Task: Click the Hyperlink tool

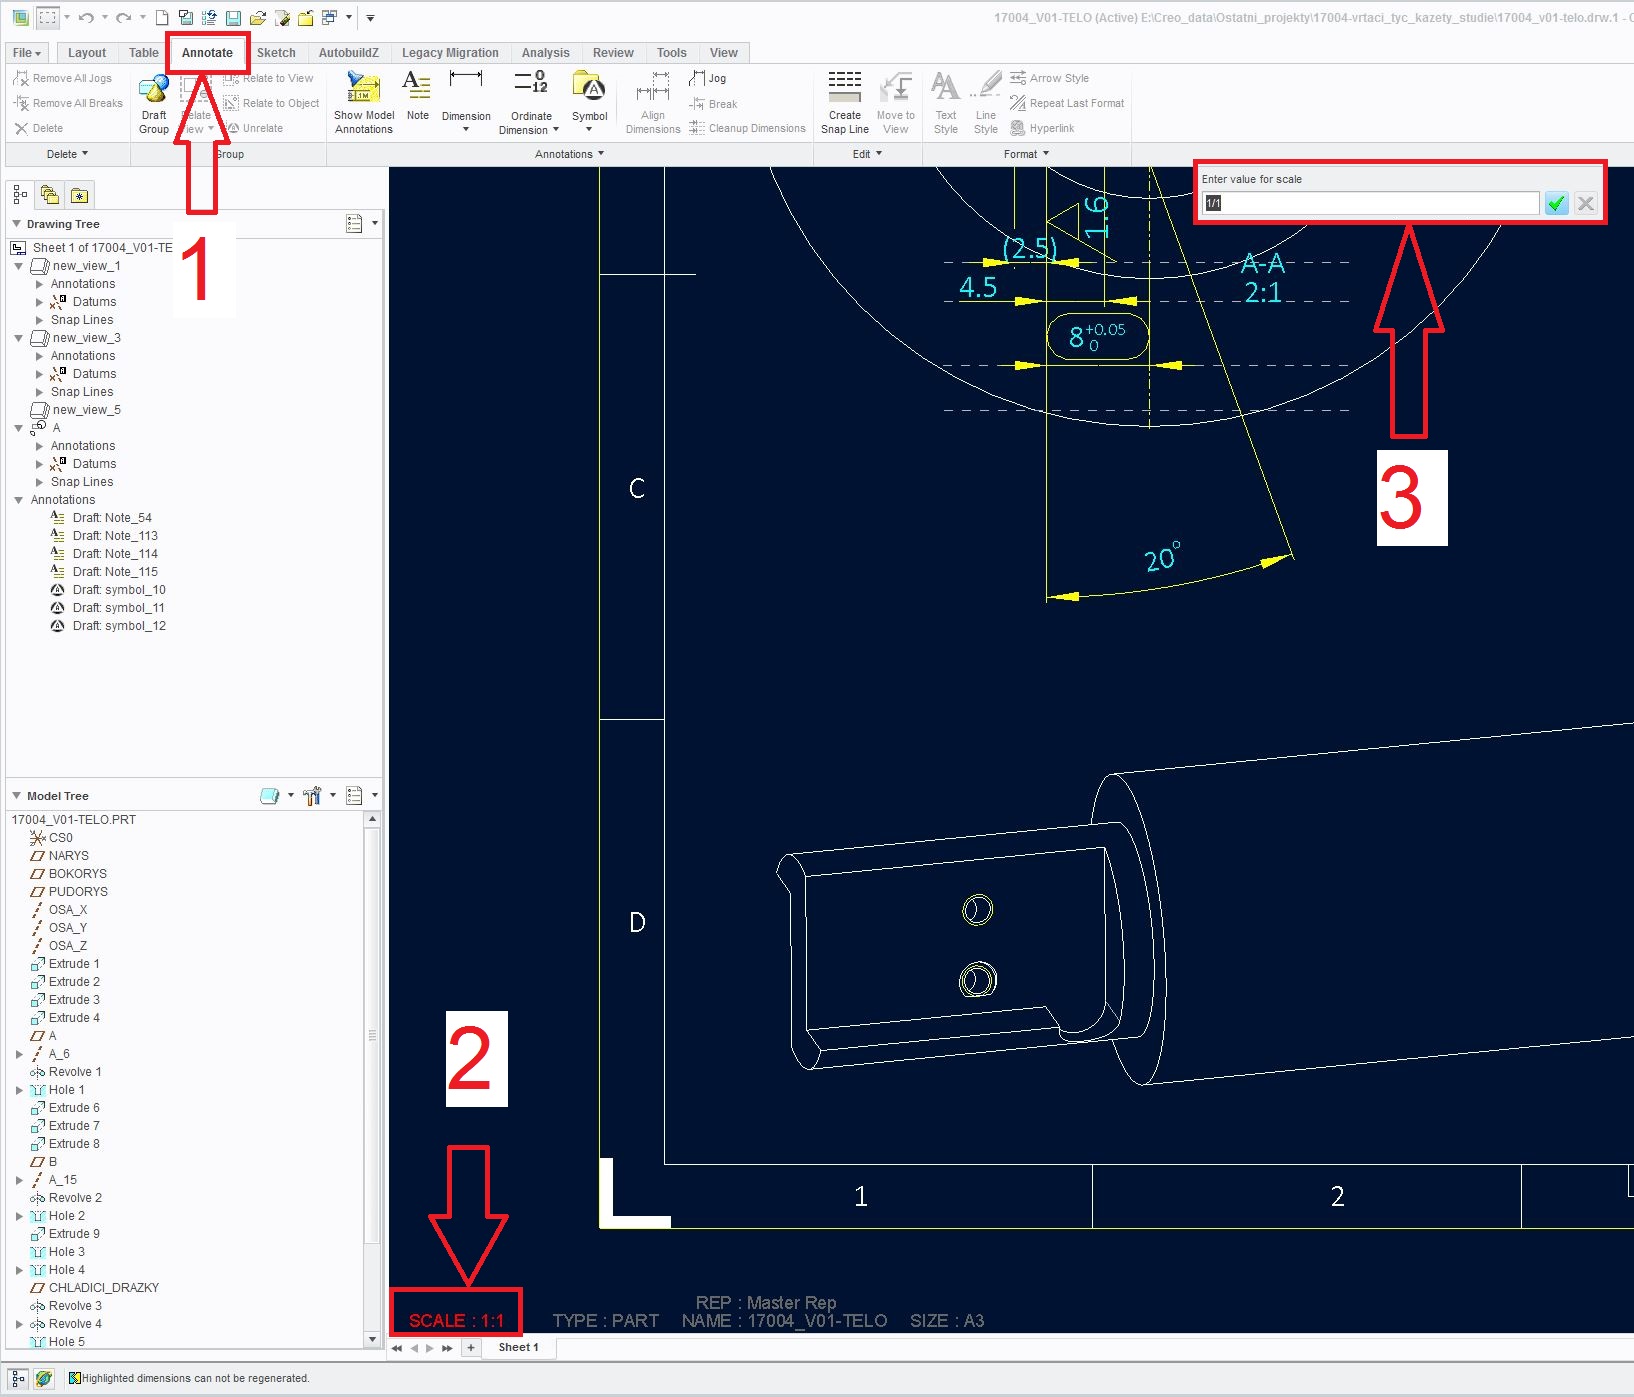Action: coord(1042,128)
